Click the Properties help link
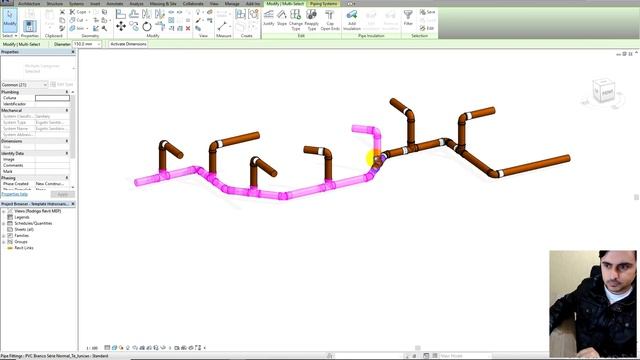This screenshot has height=360, width=640. point(15,194)
